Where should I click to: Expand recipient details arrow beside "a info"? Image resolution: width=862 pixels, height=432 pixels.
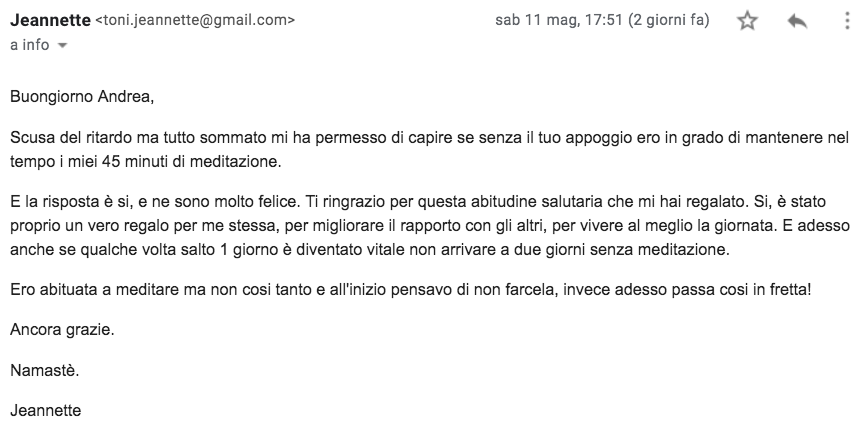[62, 46]
